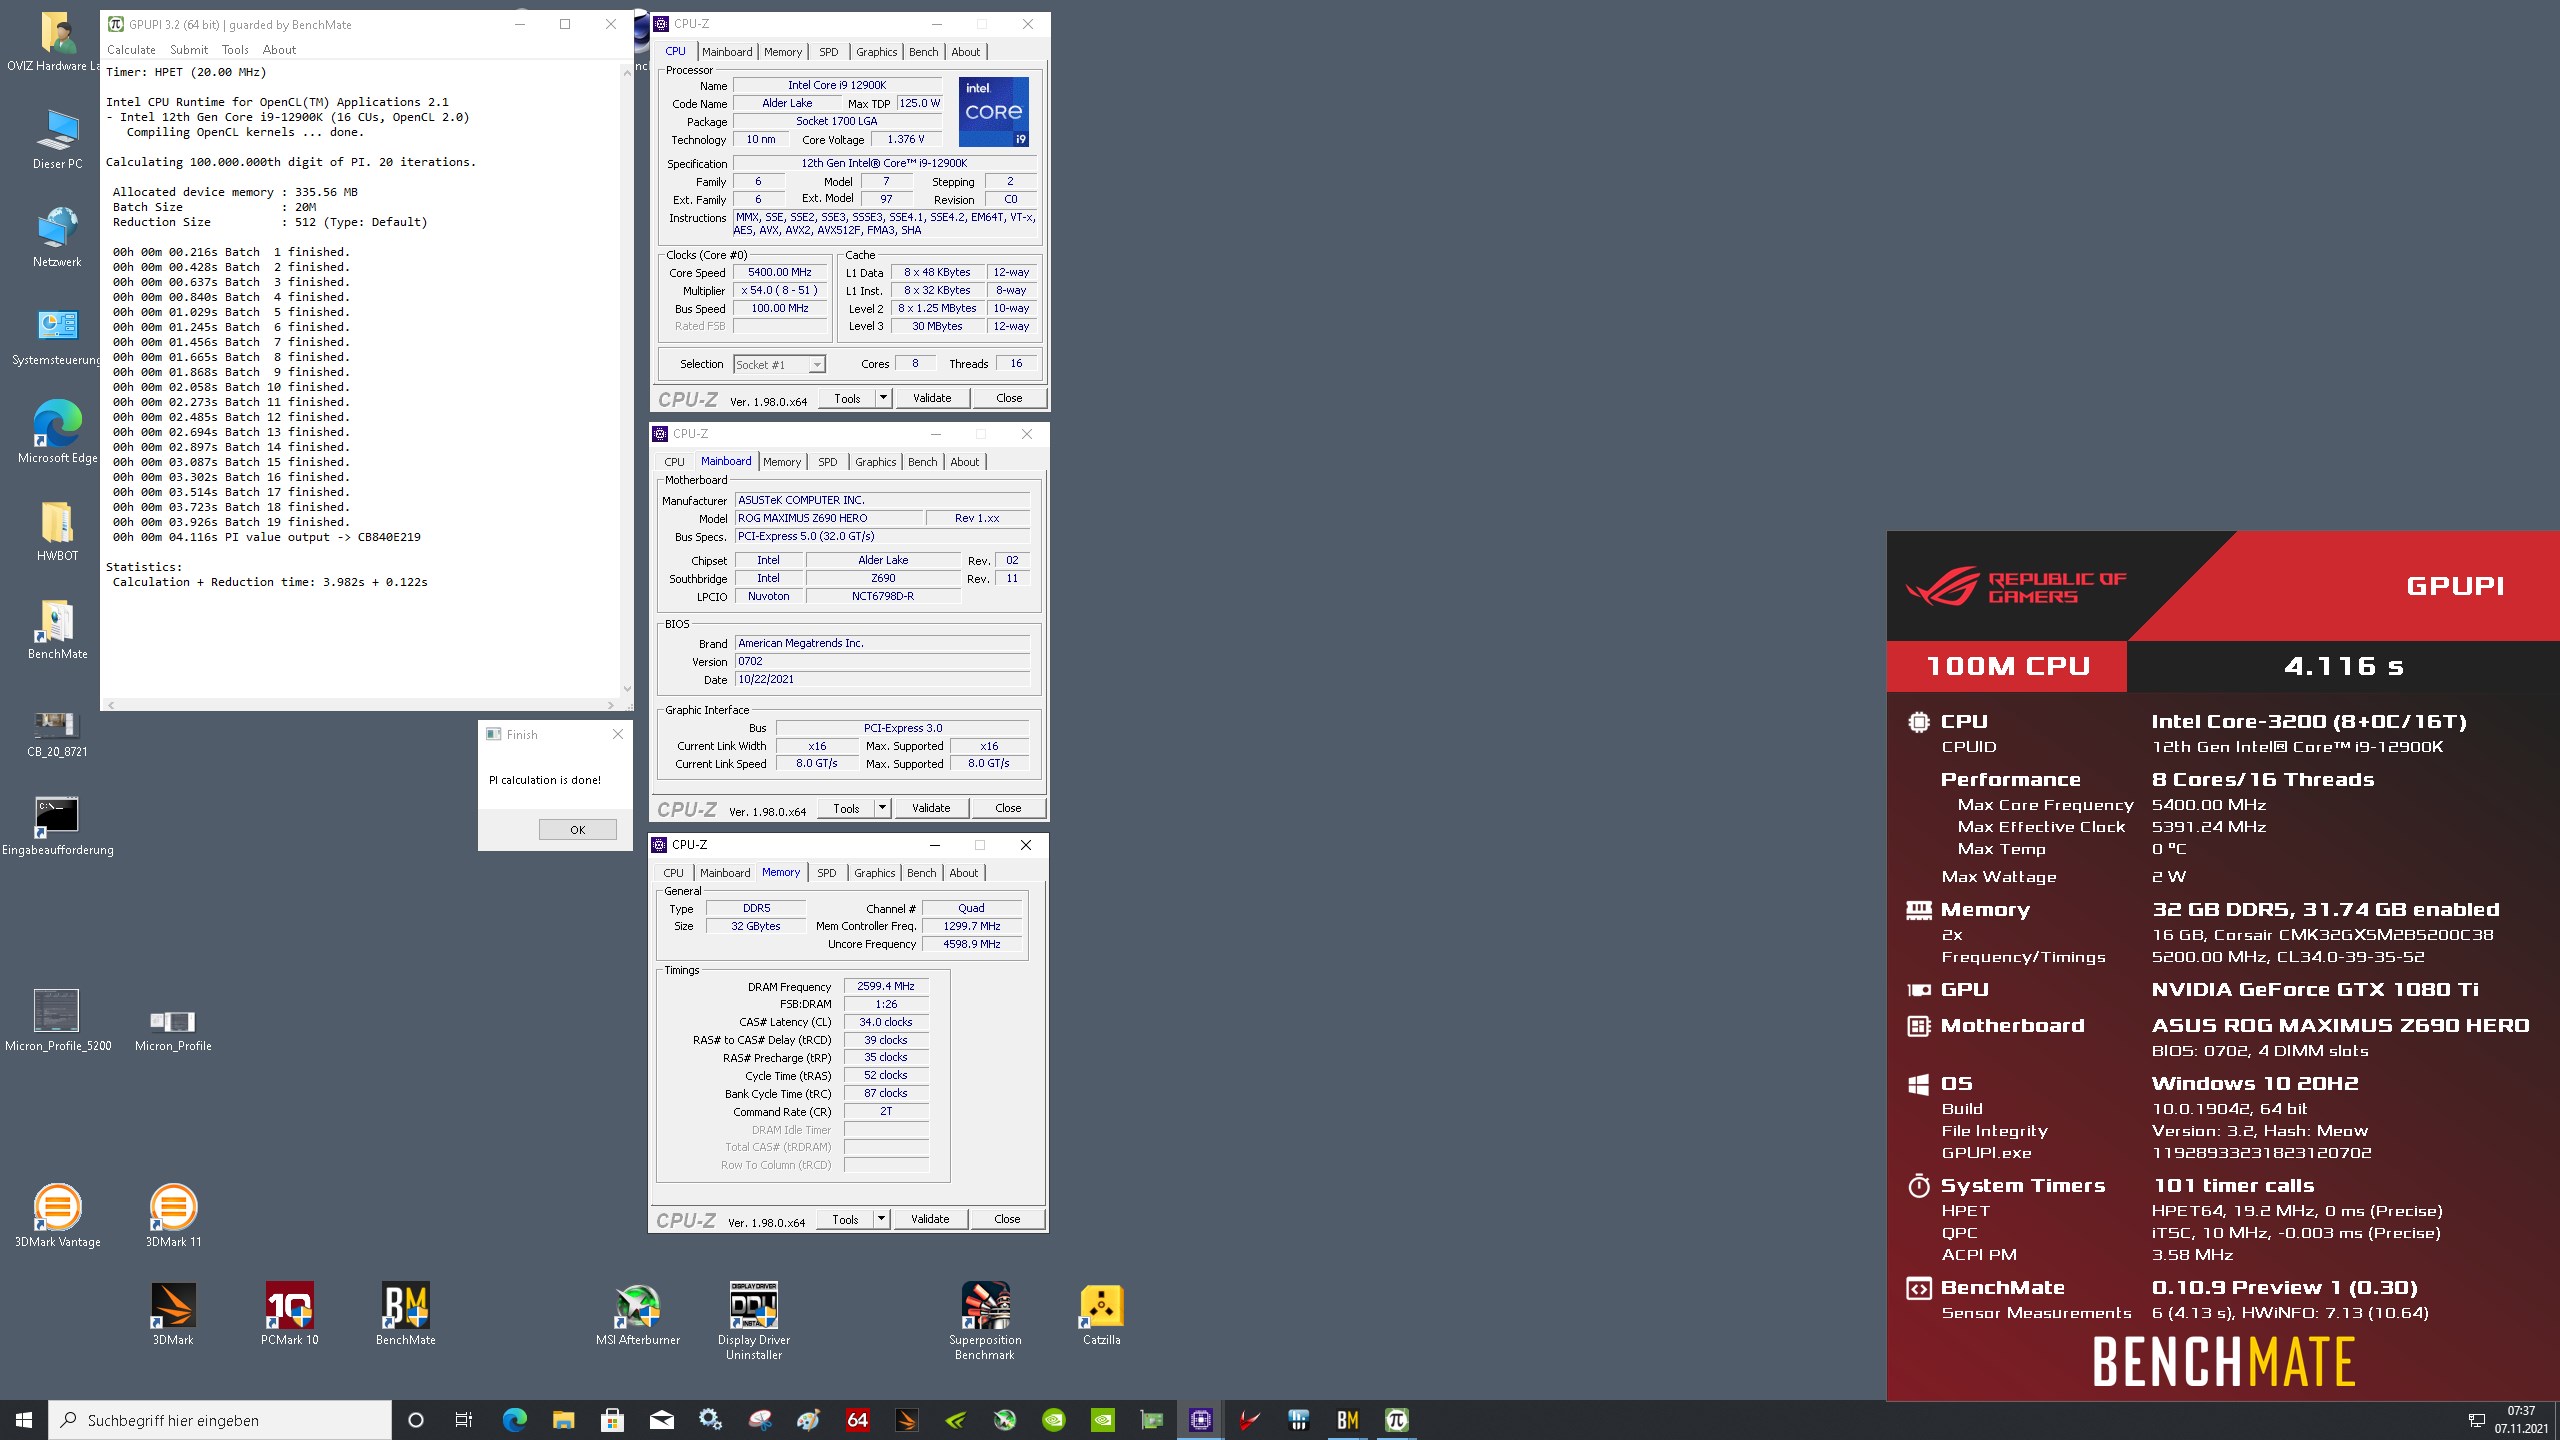Open Graphics tab in bottom CPU-Z window

[875, 873]
